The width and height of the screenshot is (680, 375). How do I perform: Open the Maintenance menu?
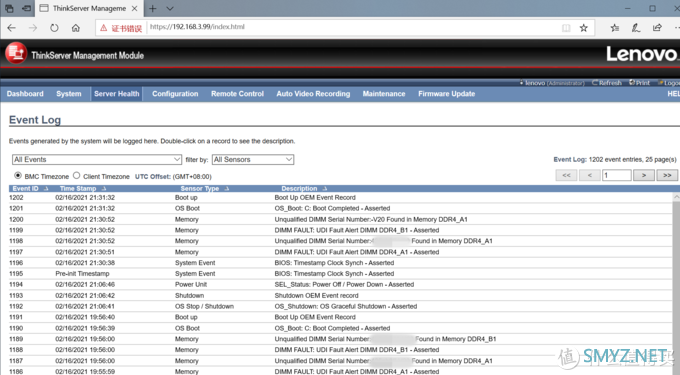[x=384, y=94]
